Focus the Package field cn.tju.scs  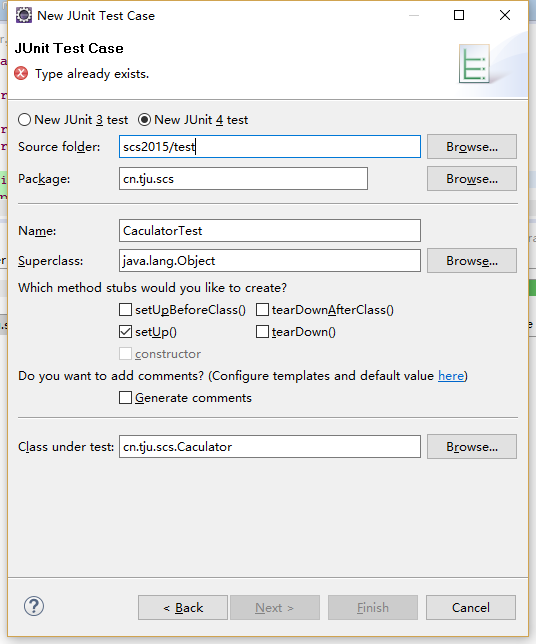point(243,179)
